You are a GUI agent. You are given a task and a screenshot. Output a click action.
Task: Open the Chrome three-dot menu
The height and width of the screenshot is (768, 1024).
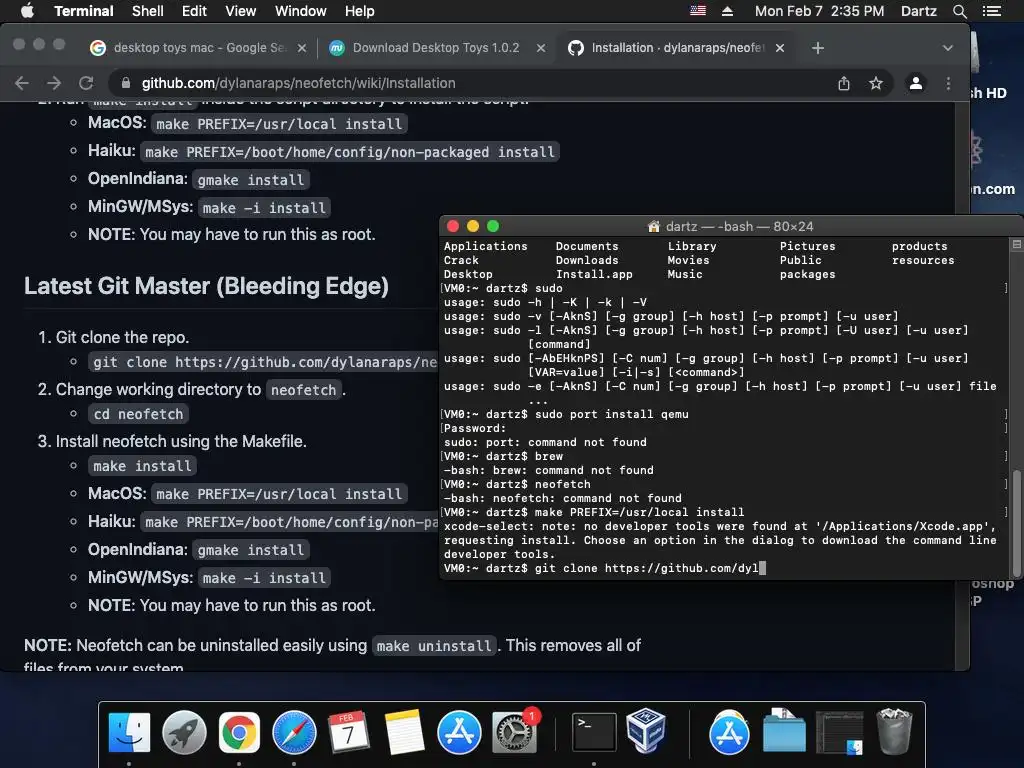(x=948, y=83)
